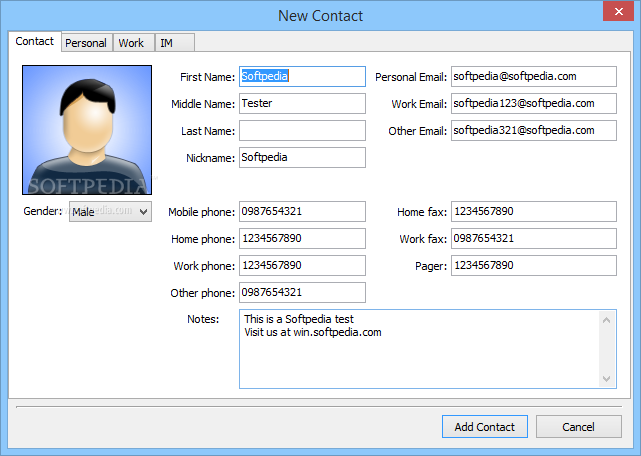Image resolution: width=641 pixels, height=456 pixels.
Task: Click the Mobile phone field
Action: pos(303,211)
